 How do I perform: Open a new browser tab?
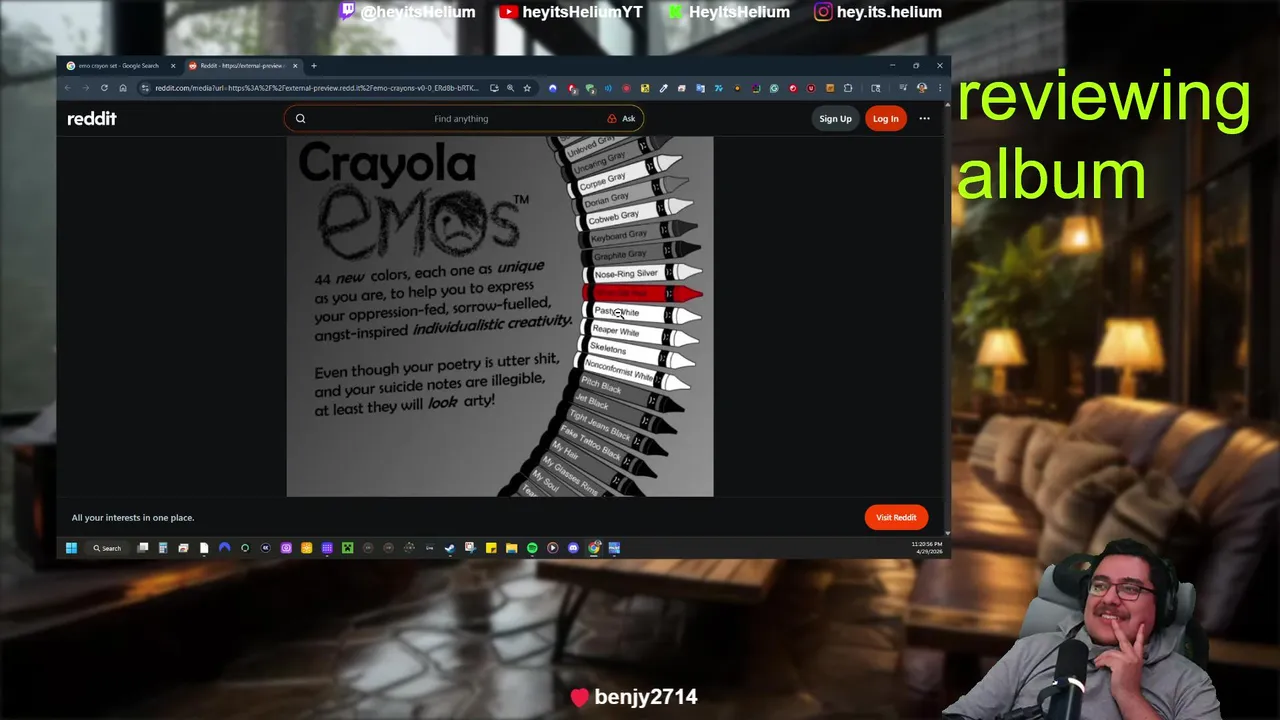pos(314,66)
